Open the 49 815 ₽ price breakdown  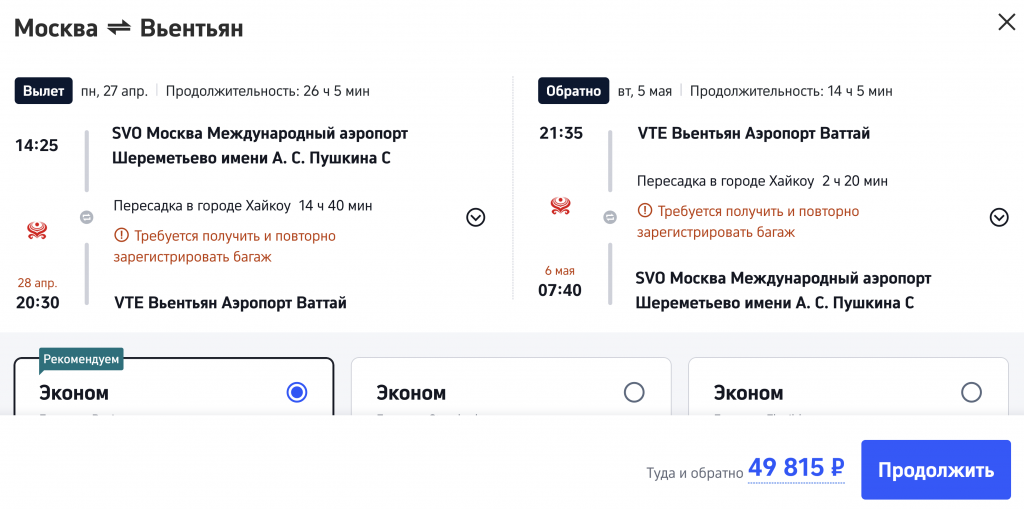(x=797, y=468)
